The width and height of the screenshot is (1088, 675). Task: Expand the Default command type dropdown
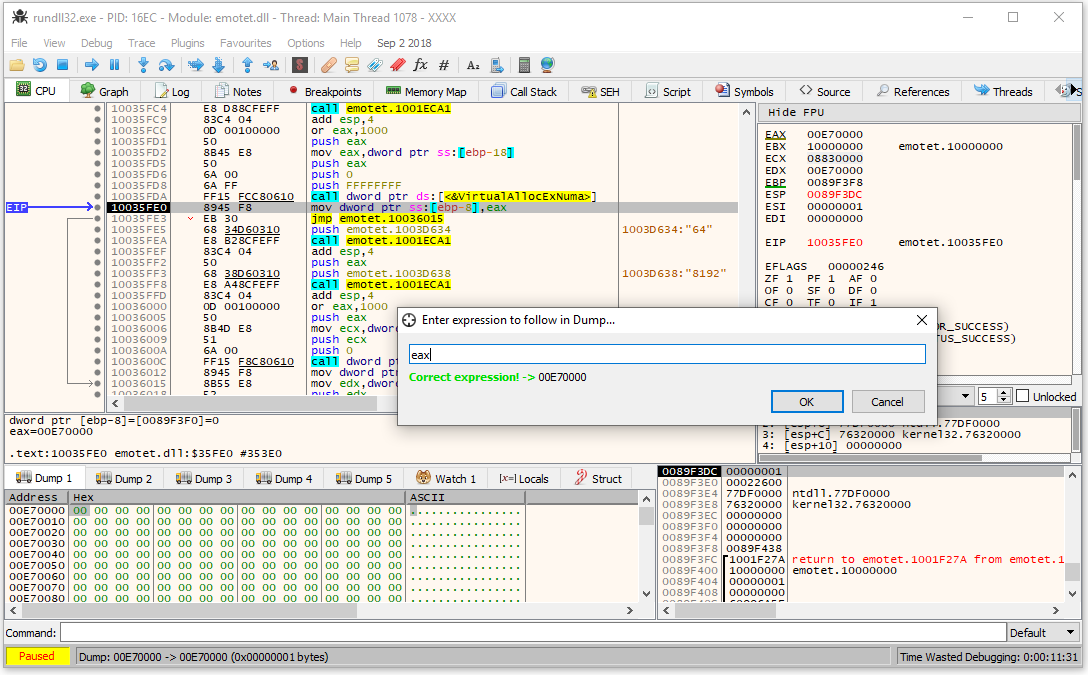pyautogui.click(x=1069, y=632)
